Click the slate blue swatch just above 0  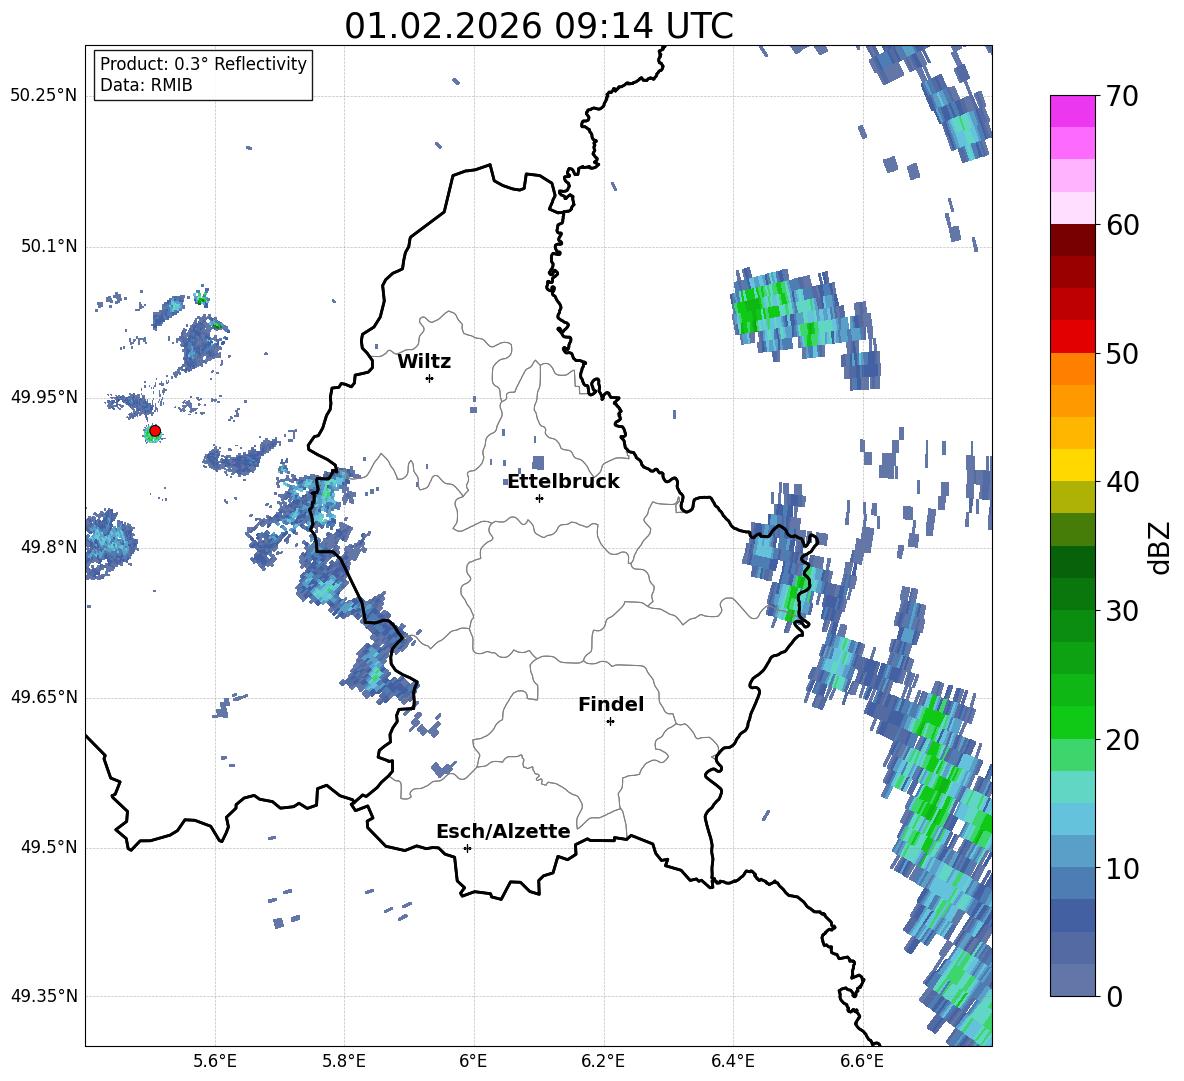pyautogui.click(x=1072, y=980)
